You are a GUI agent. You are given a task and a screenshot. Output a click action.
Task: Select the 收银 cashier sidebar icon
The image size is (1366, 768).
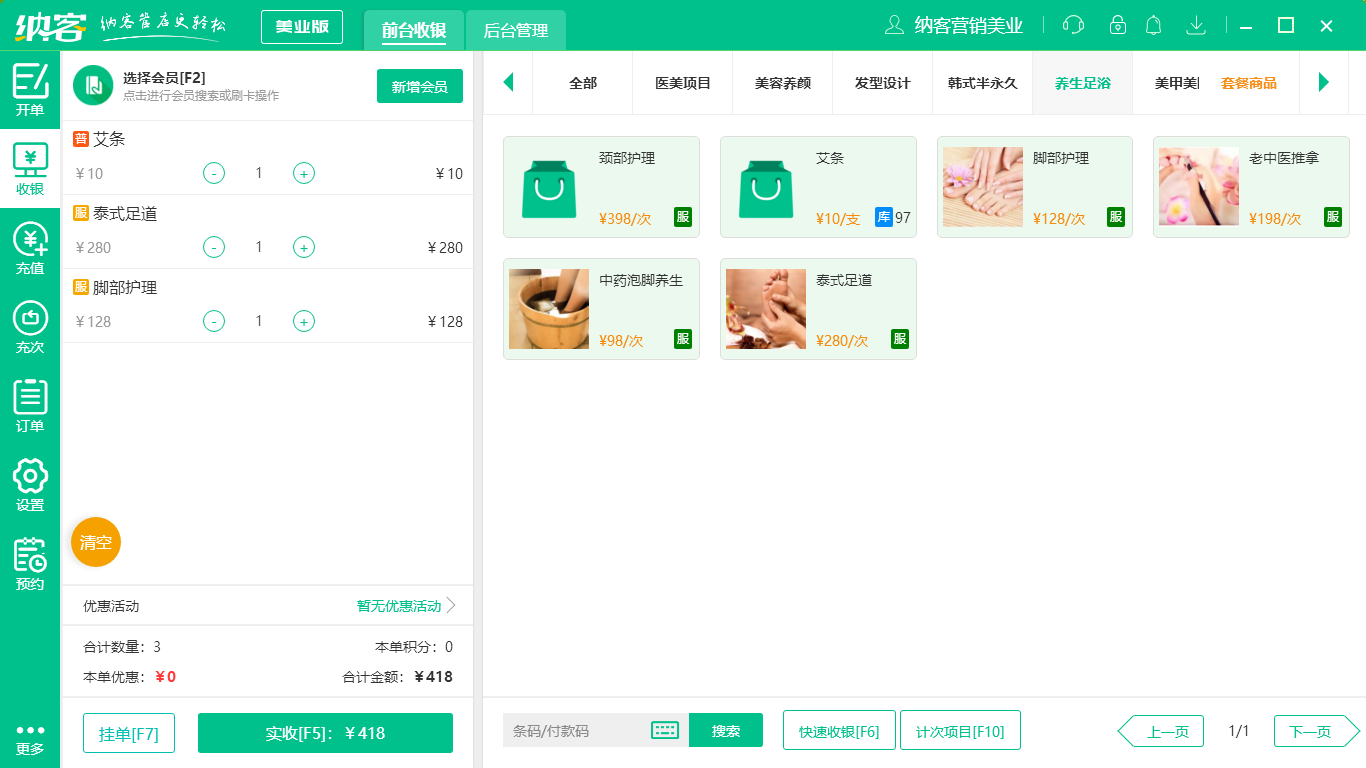[30, 169]
